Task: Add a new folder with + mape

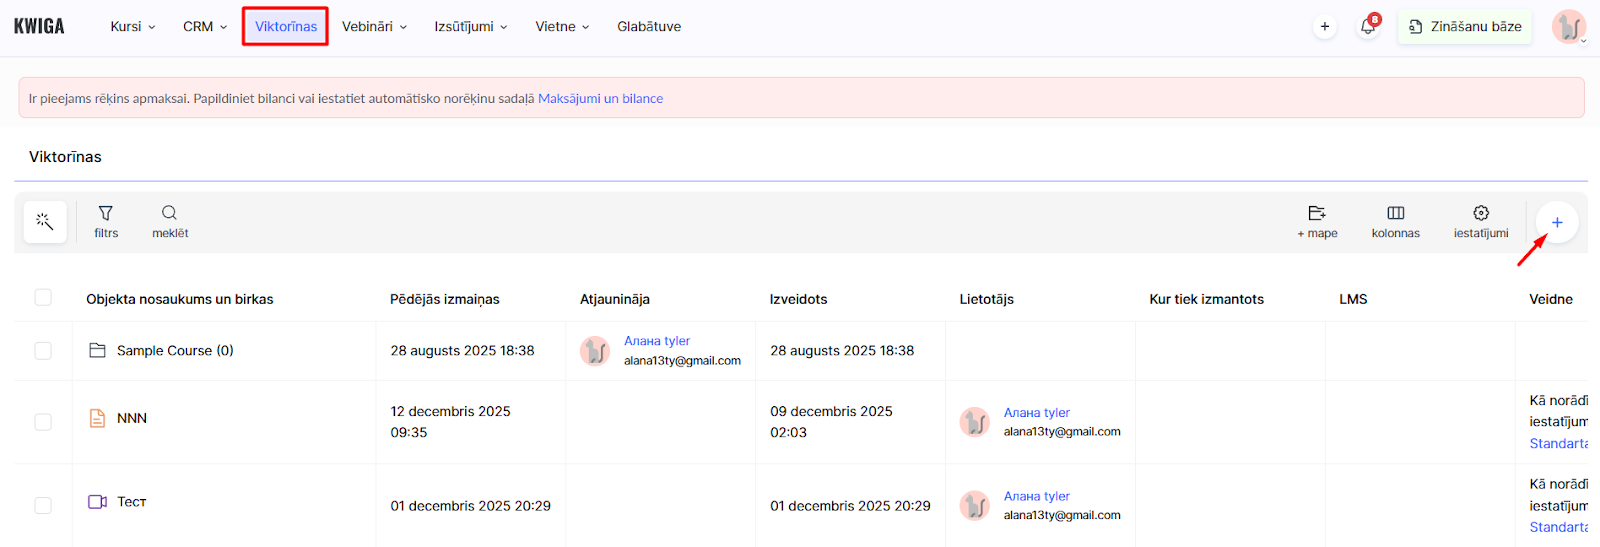Action: (1317, 221)
